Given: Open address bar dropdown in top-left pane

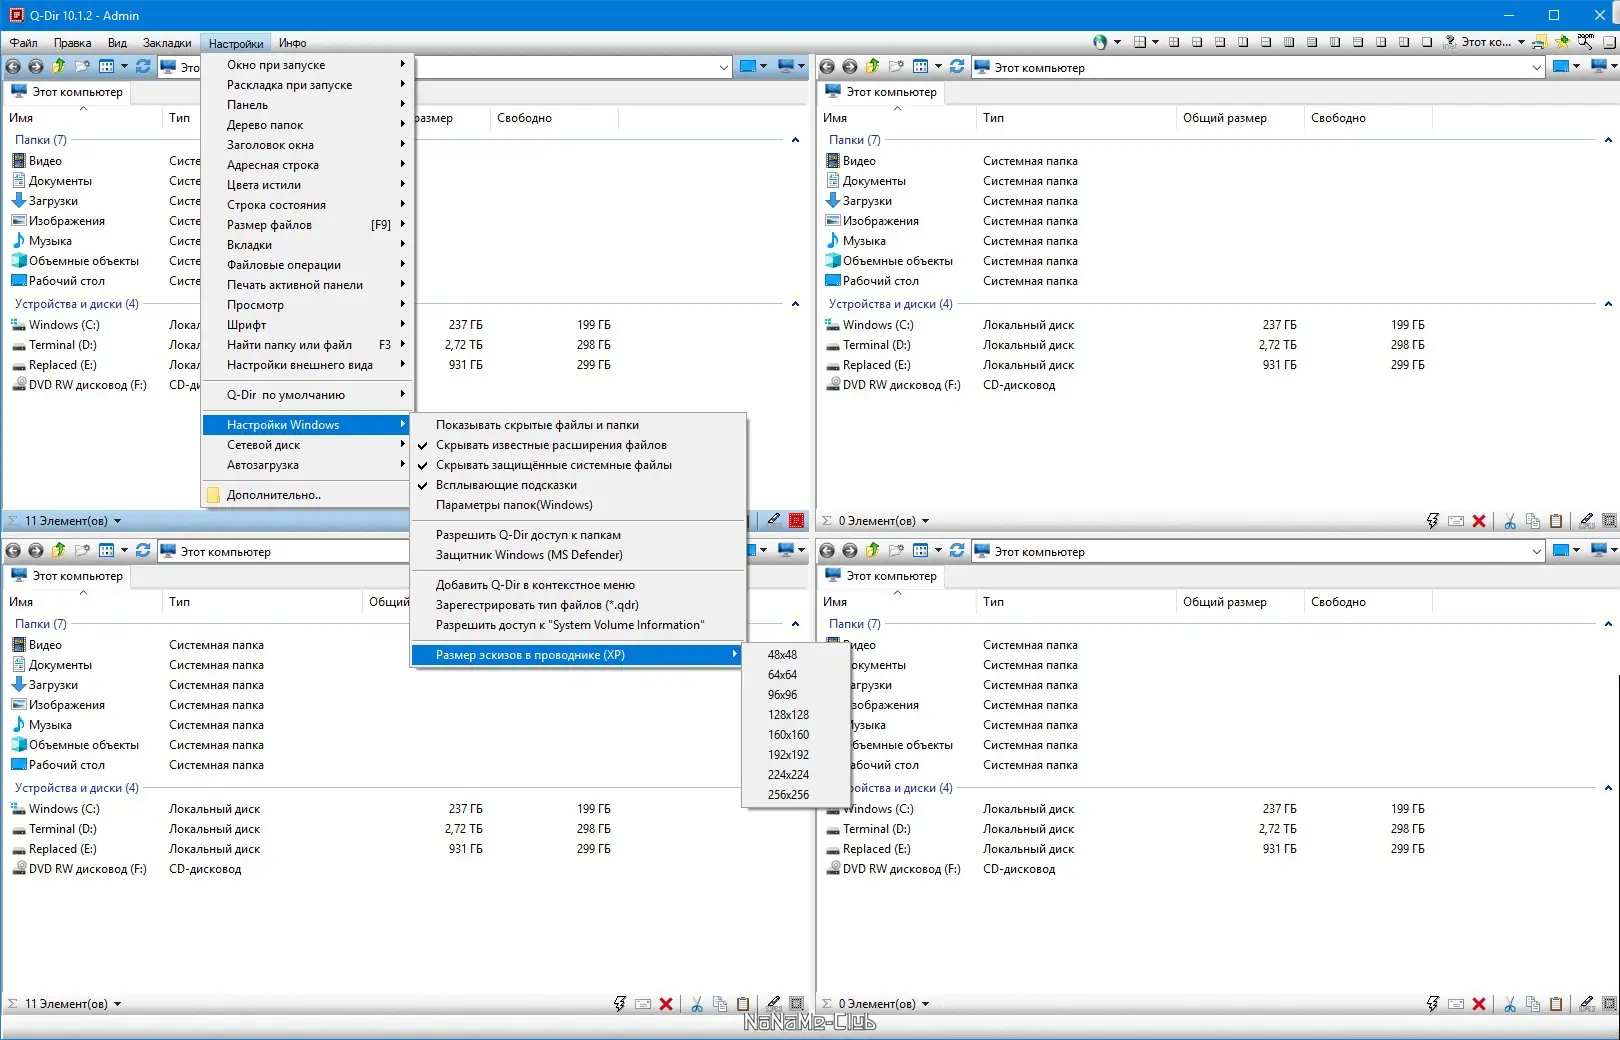Looking at the screenshot, I should point(723,67).
